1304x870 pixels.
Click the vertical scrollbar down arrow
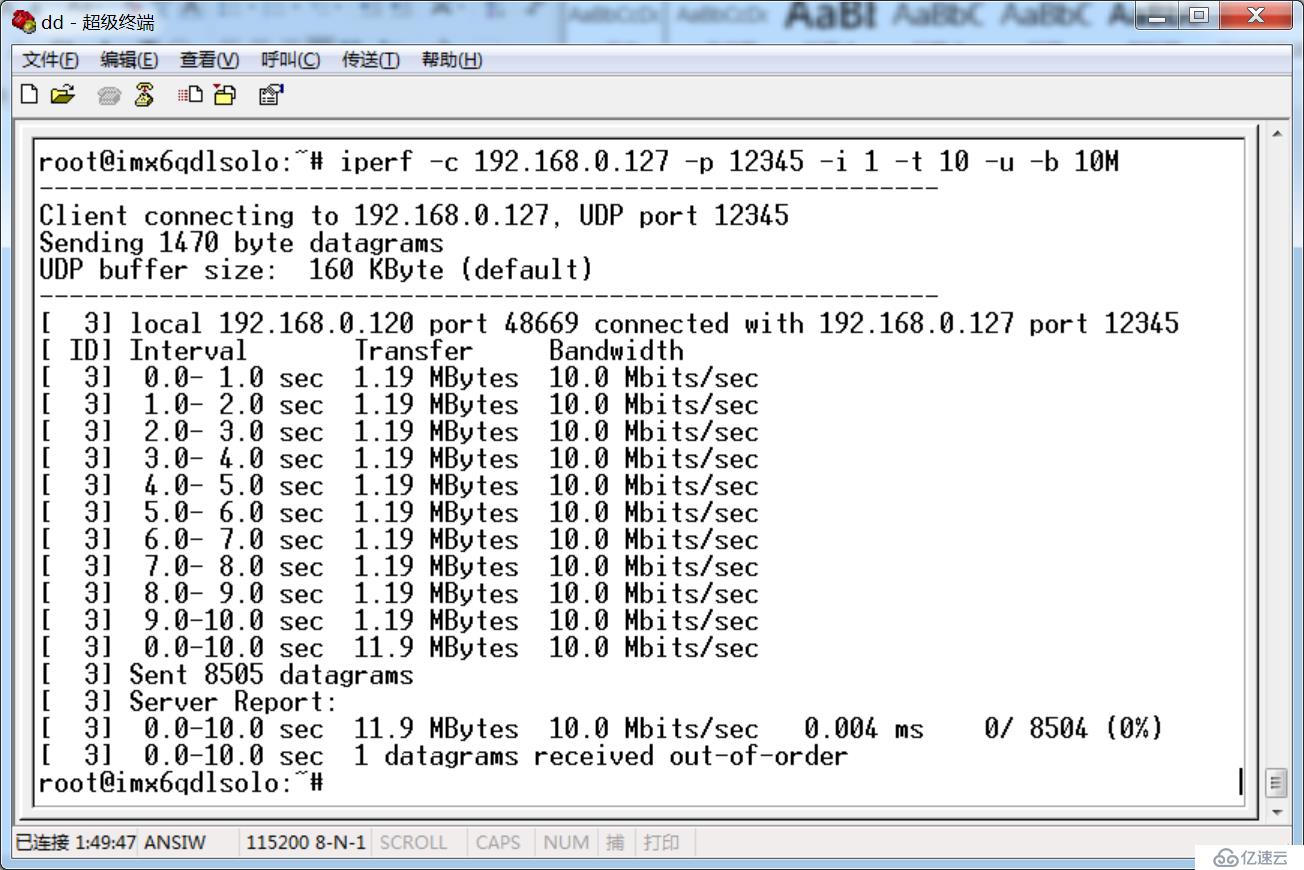pyautogui.click(x=1276, y=812)
